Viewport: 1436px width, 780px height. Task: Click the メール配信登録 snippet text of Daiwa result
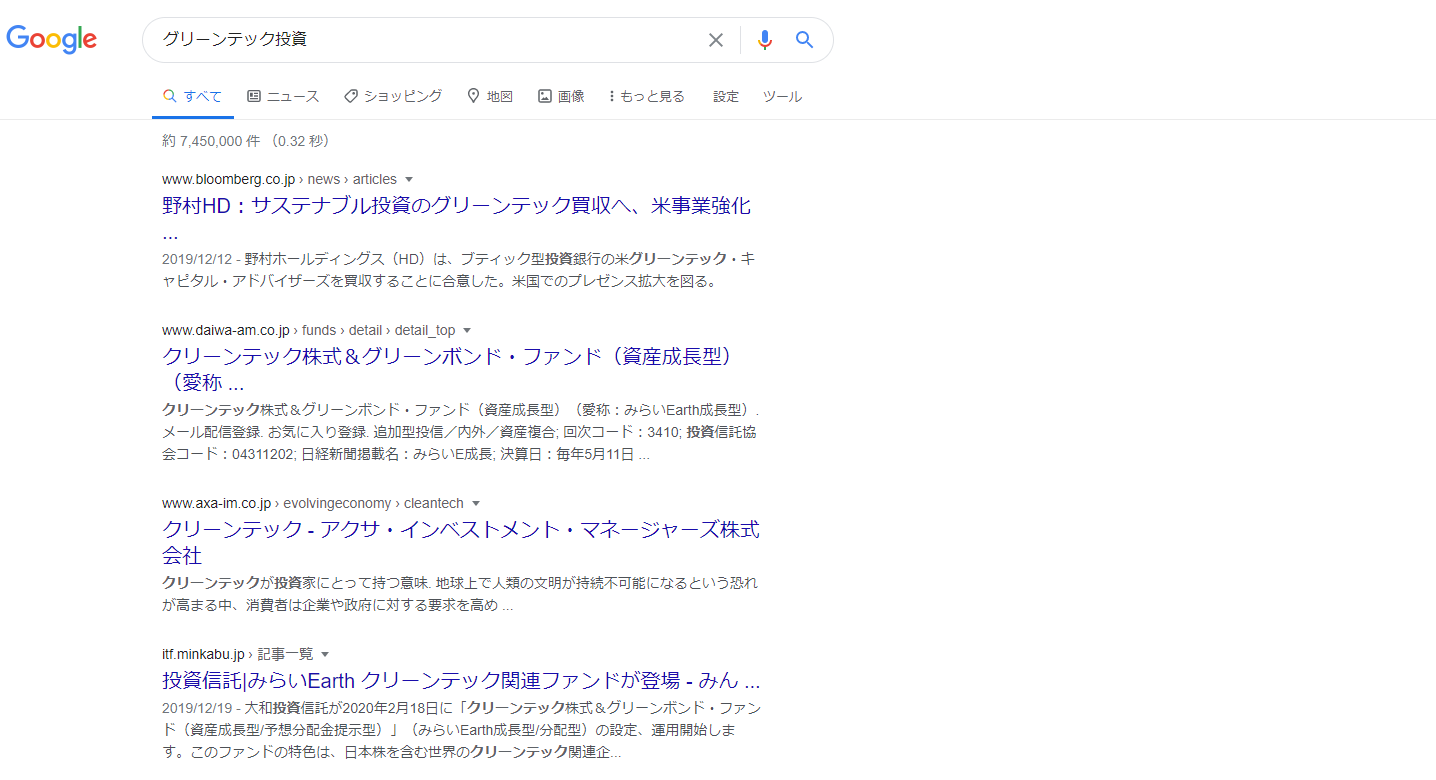[460, 432]
